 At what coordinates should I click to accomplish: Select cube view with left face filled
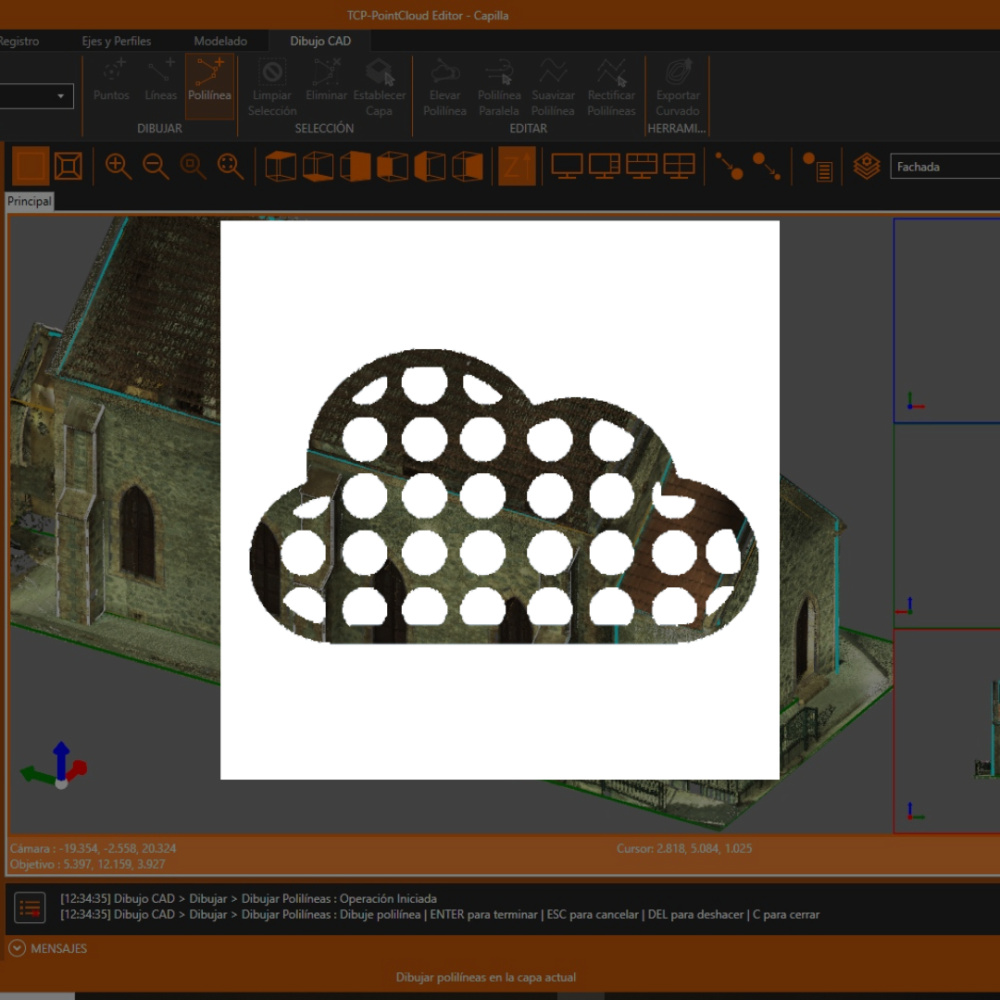[x=355, y=166]
